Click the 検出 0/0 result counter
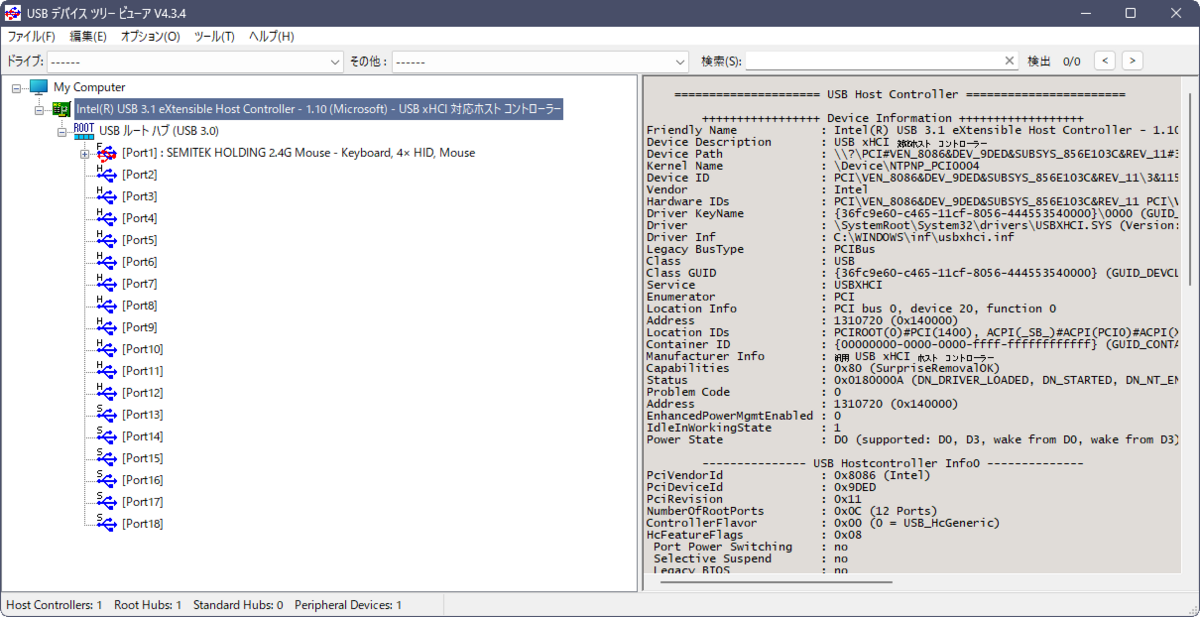Screen dimensions: 1200x617 [x=1054, y=62]
